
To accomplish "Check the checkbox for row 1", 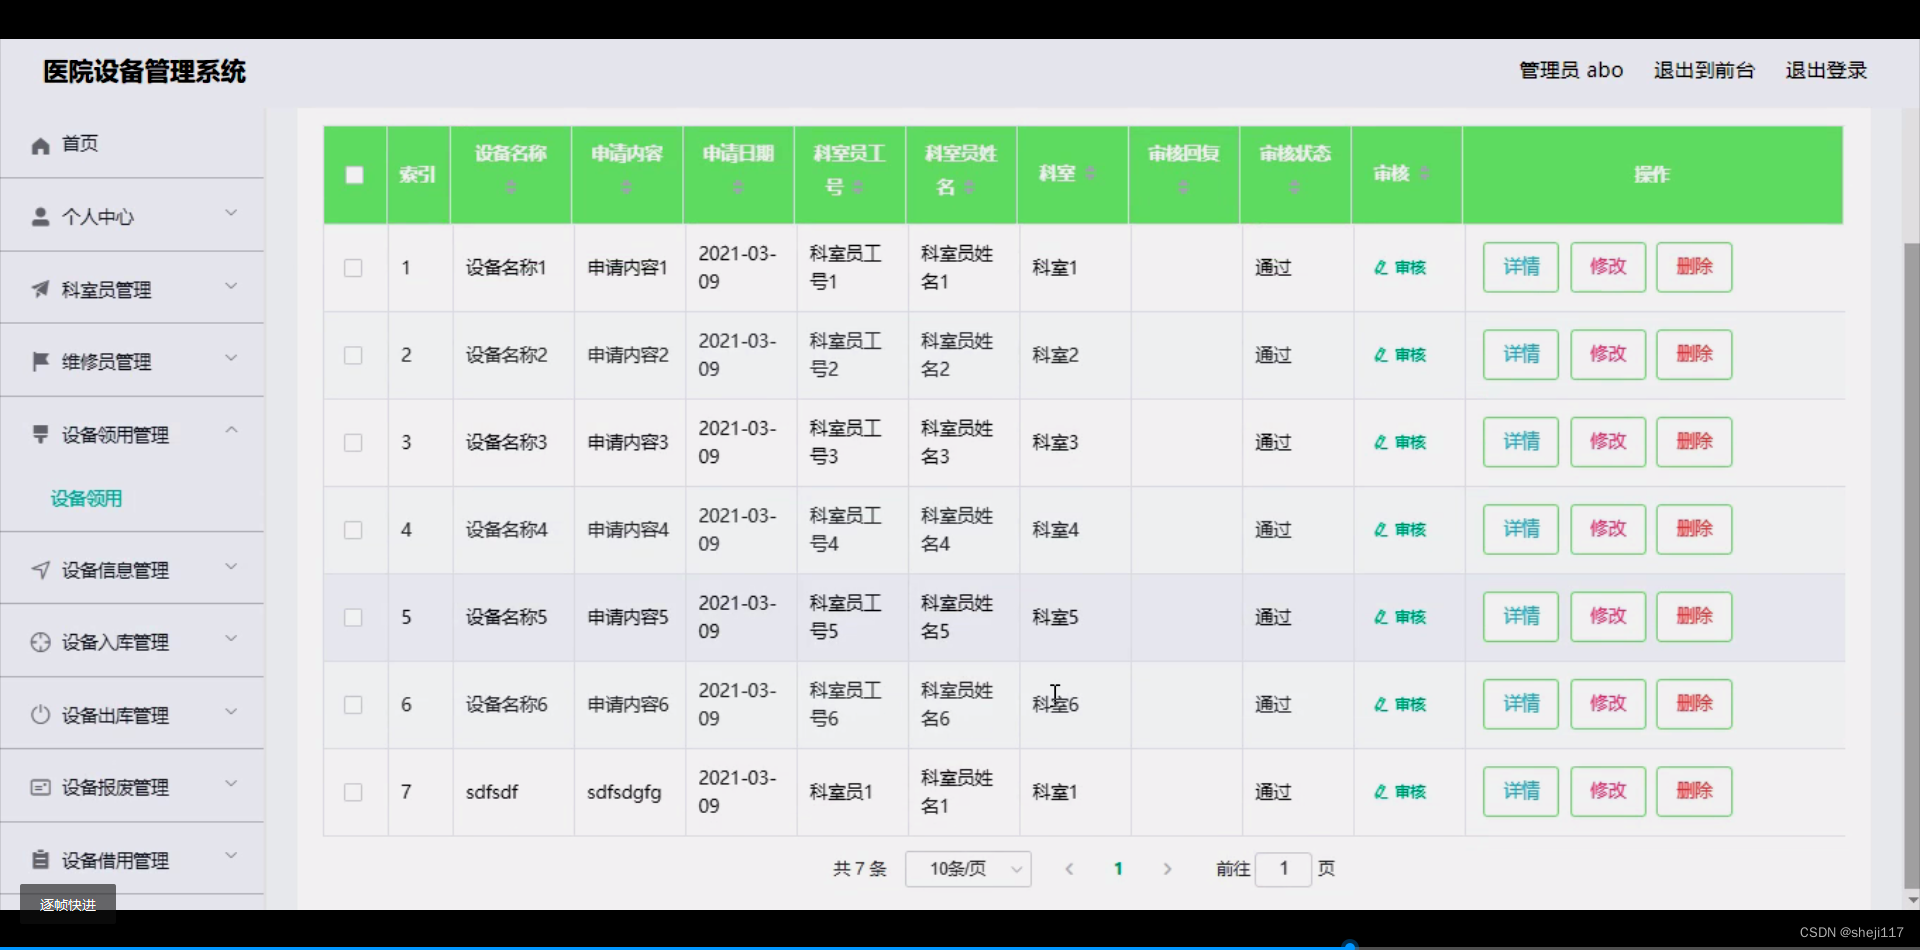I will point(354,267).
